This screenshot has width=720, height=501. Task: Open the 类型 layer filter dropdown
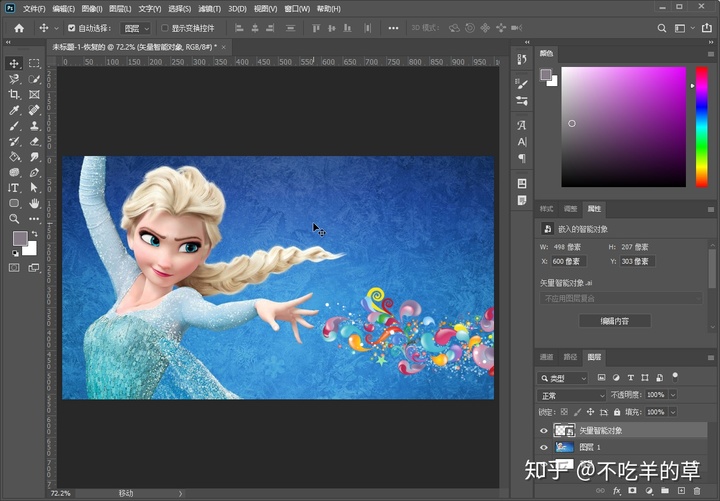562,378
